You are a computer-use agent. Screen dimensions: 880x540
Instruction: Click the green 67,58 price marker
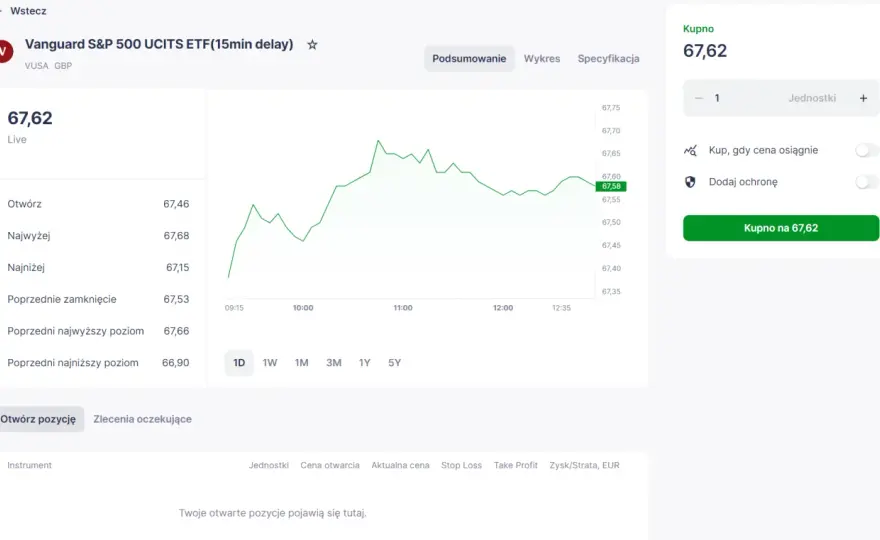click(x=611, y=186)
